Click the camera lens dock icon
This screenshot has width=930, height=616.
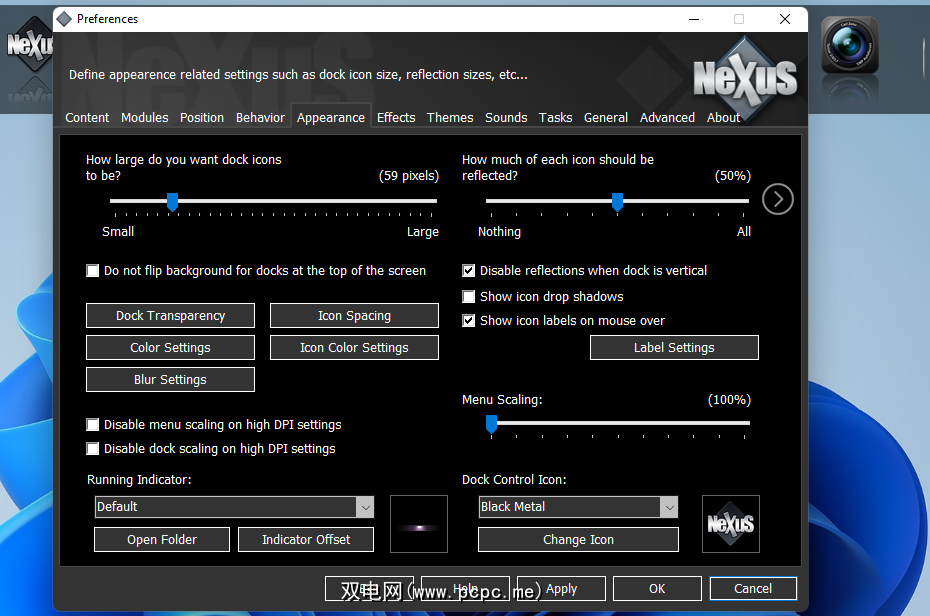coord(849,45)
